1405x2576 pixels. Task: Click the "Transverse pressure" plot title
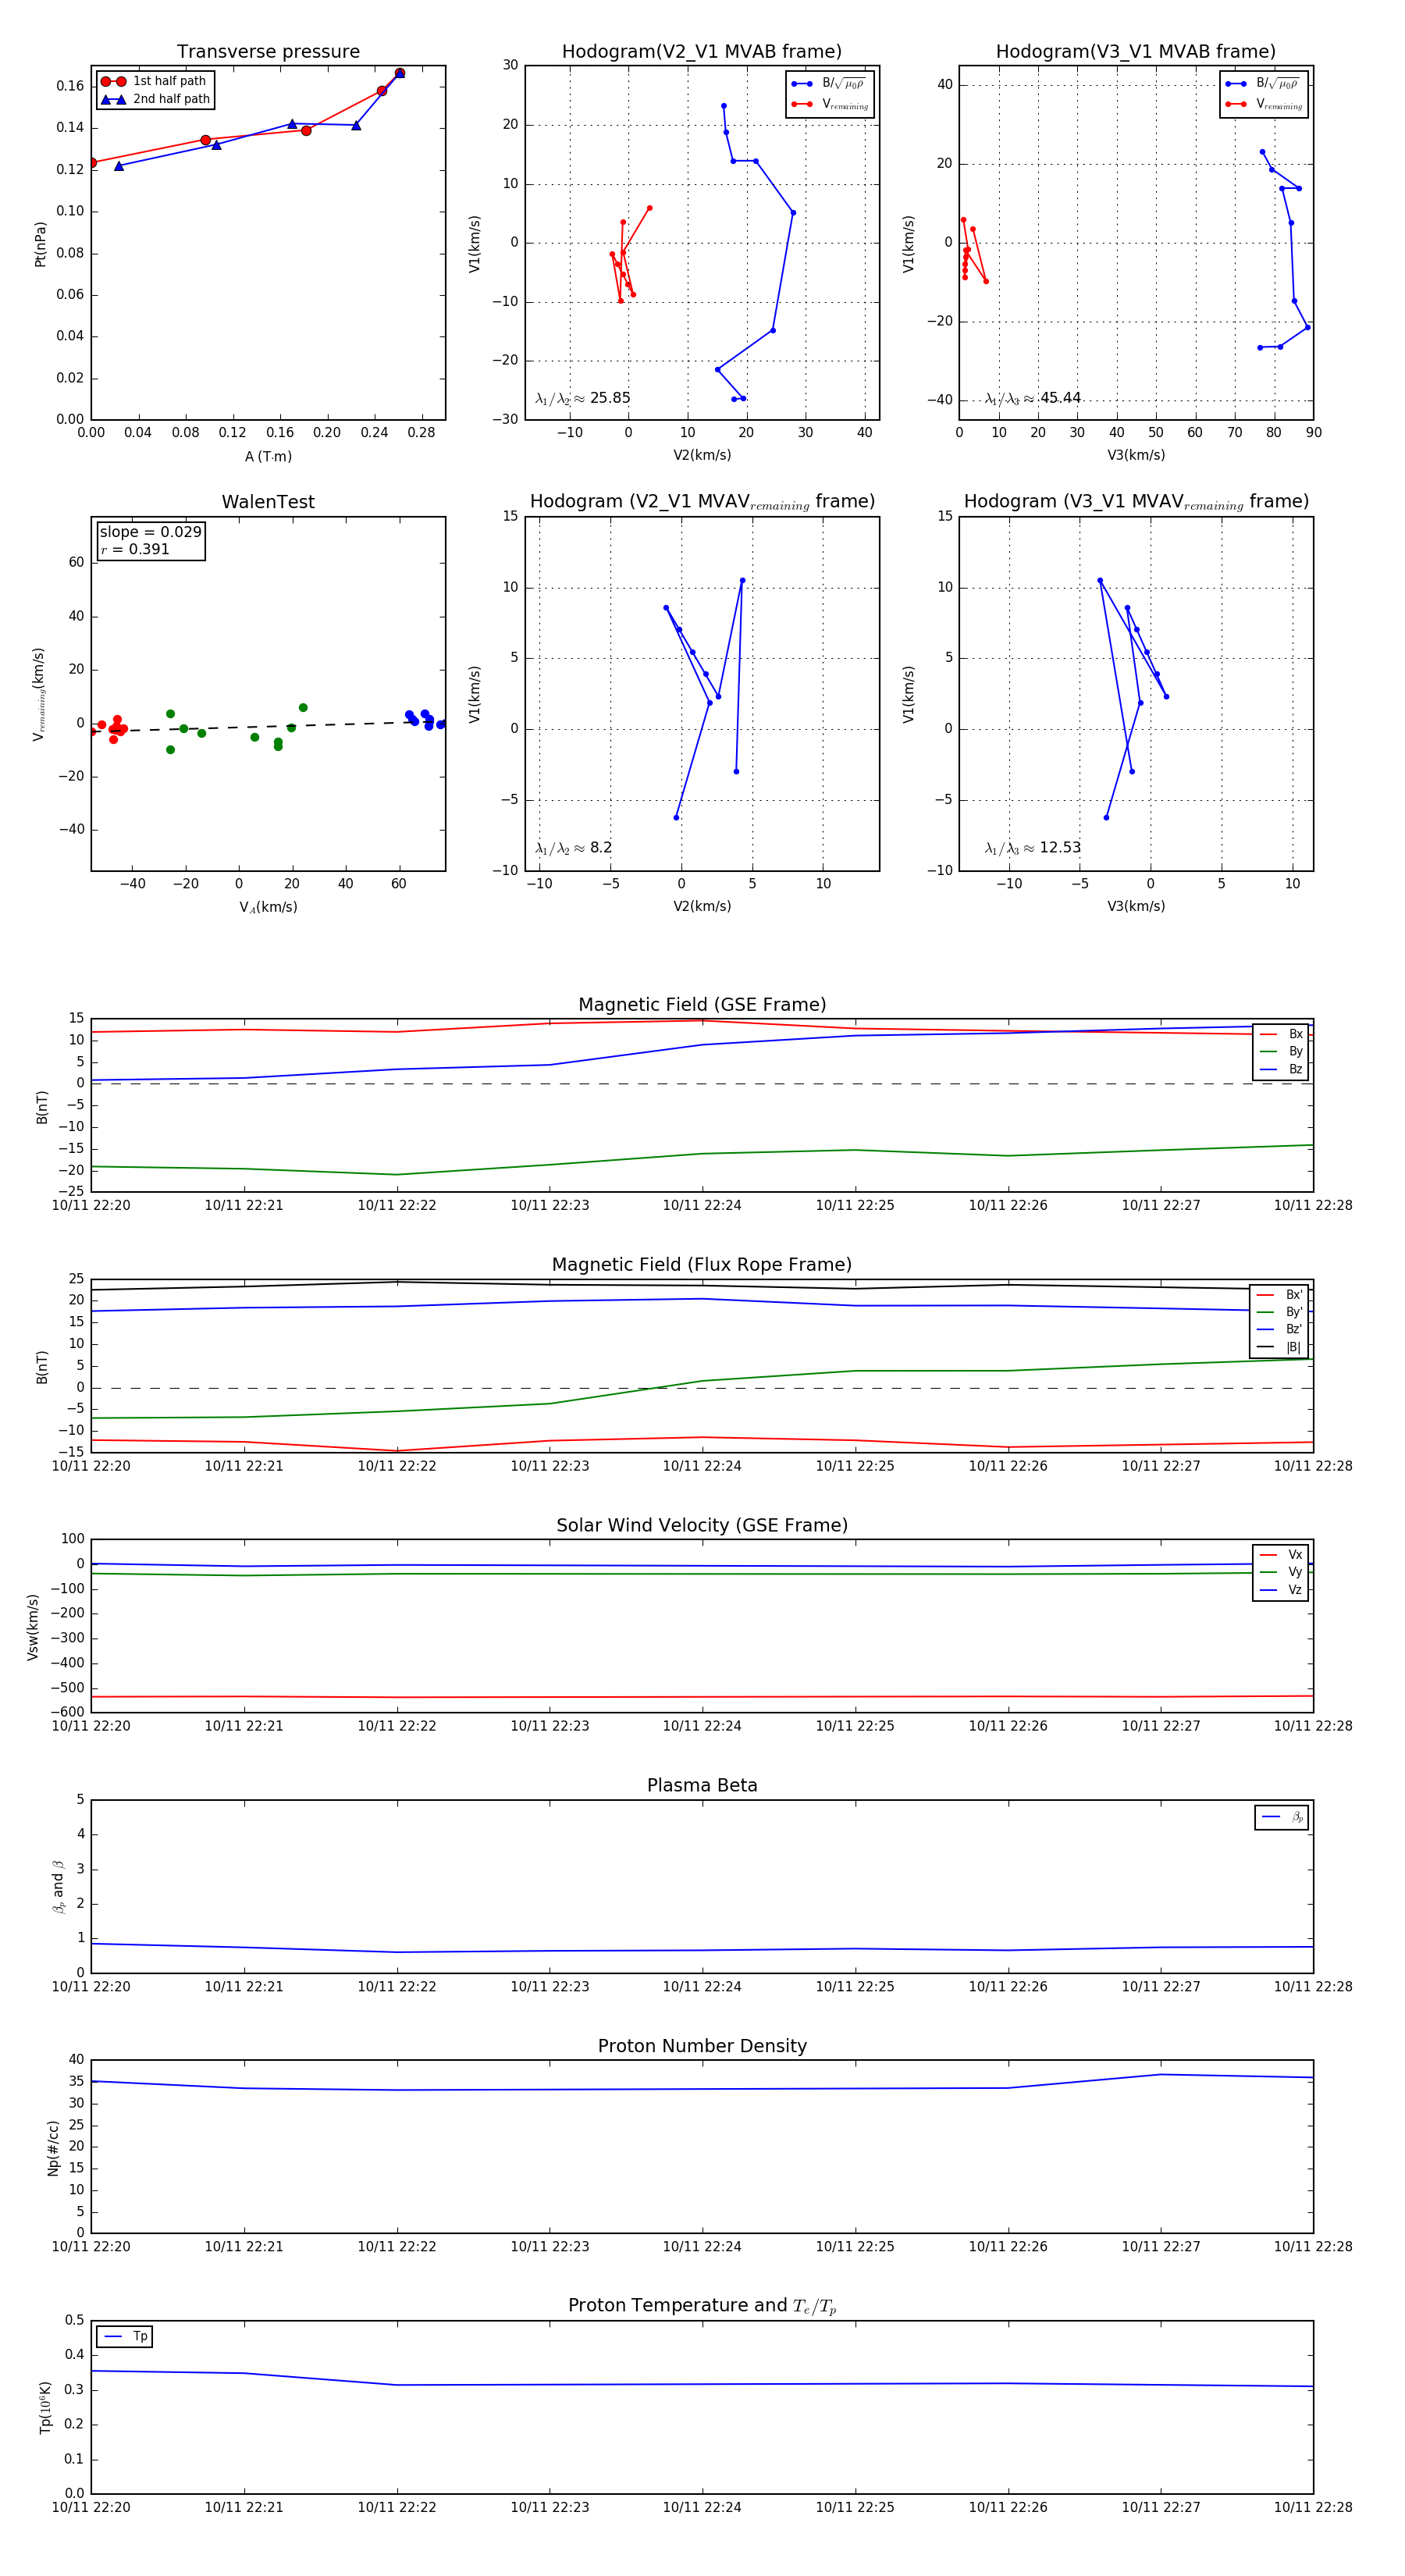point(268,52)
